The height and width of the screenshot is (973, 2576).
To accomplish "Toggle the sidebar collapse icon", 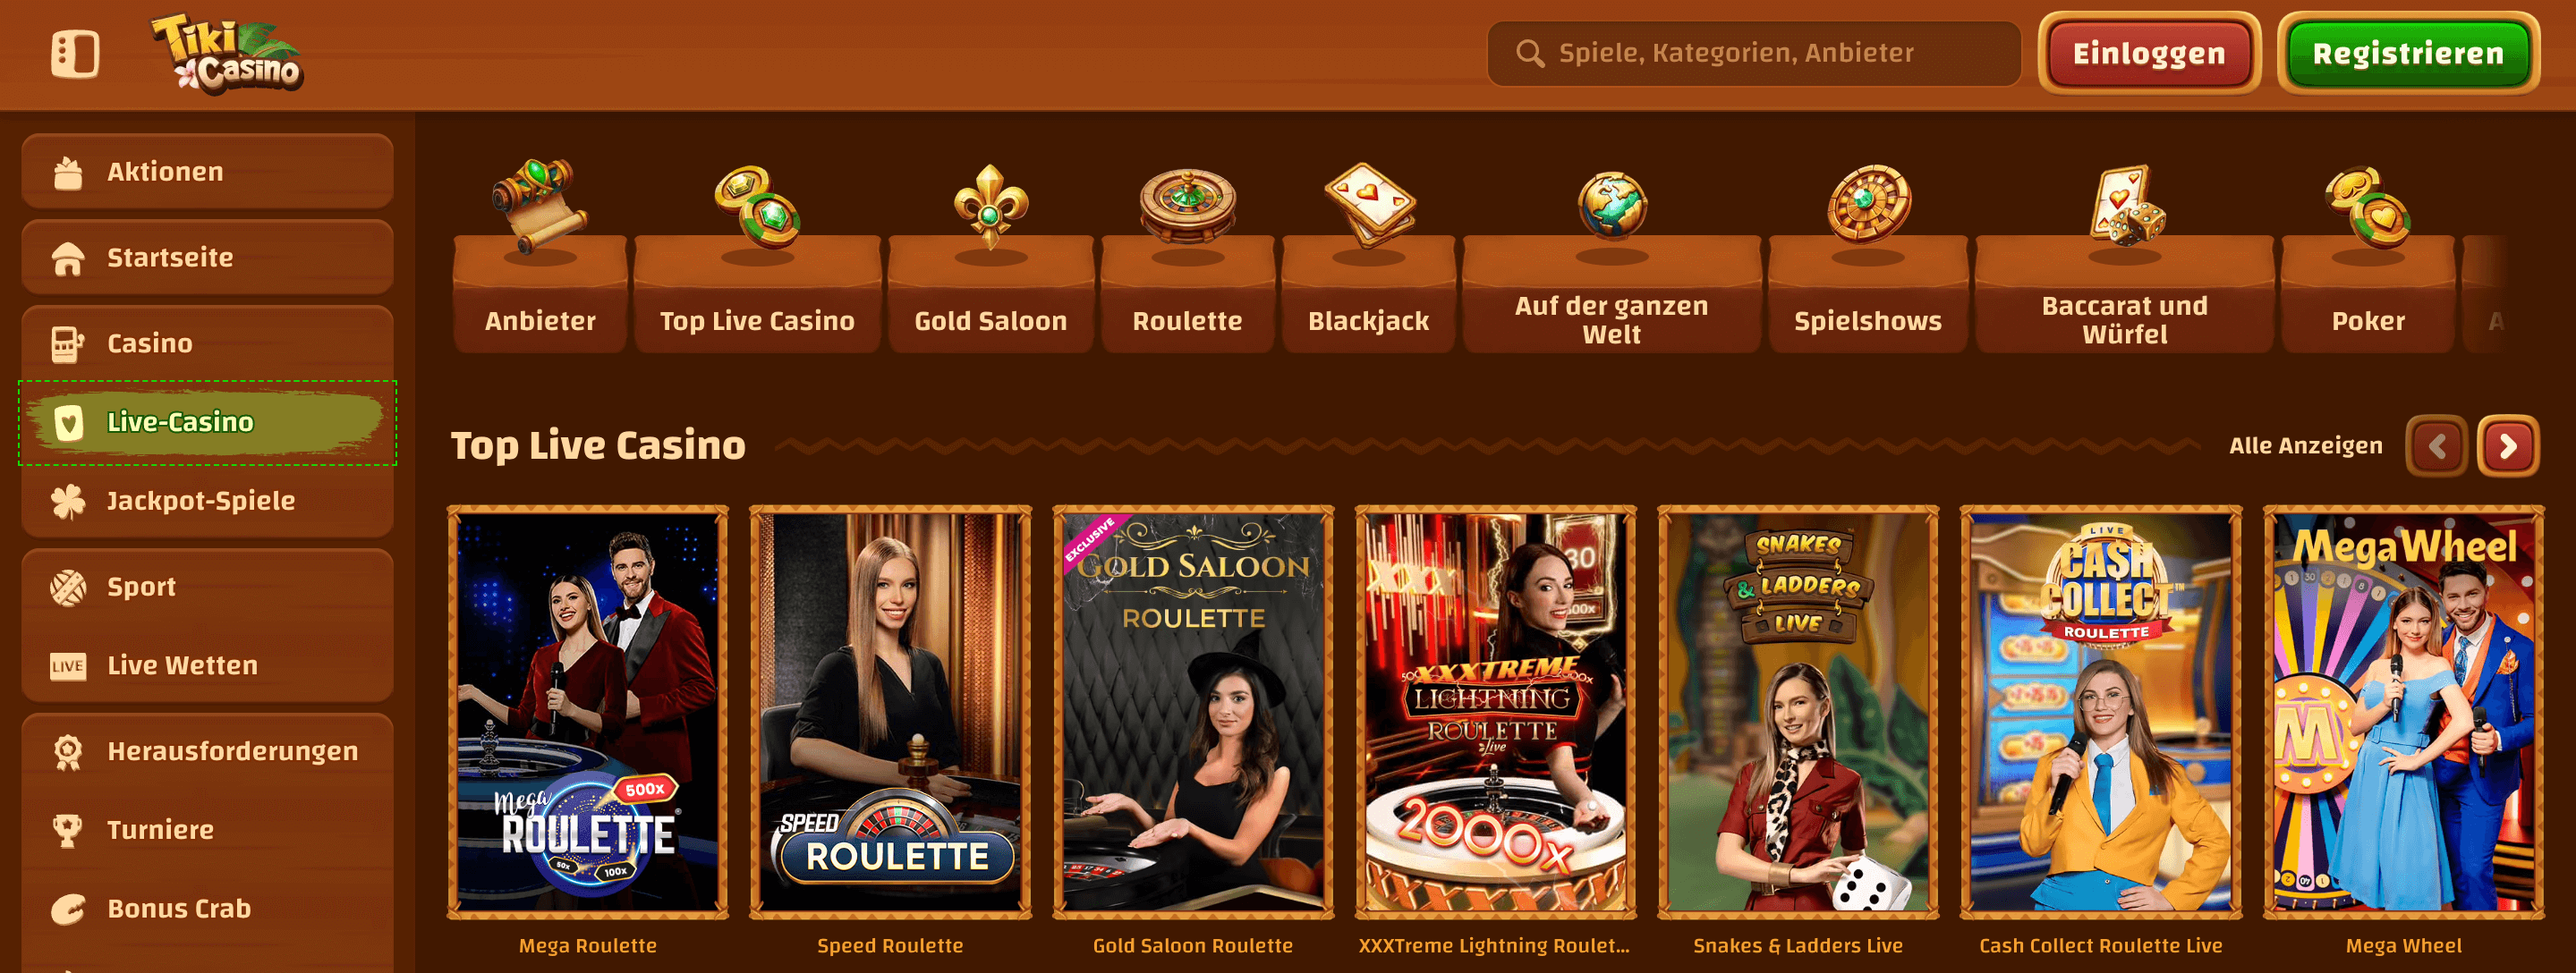I will pos(75,54).
